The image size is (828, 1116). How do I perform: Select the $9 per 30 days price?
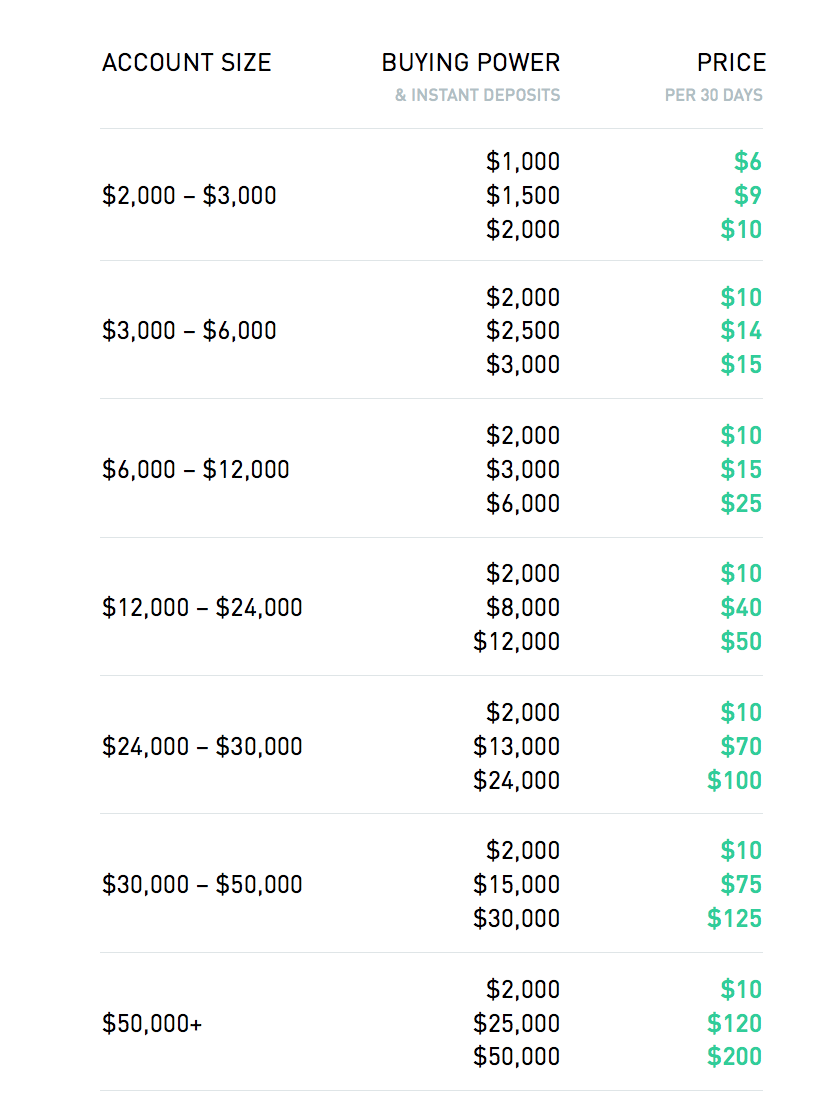747,195
